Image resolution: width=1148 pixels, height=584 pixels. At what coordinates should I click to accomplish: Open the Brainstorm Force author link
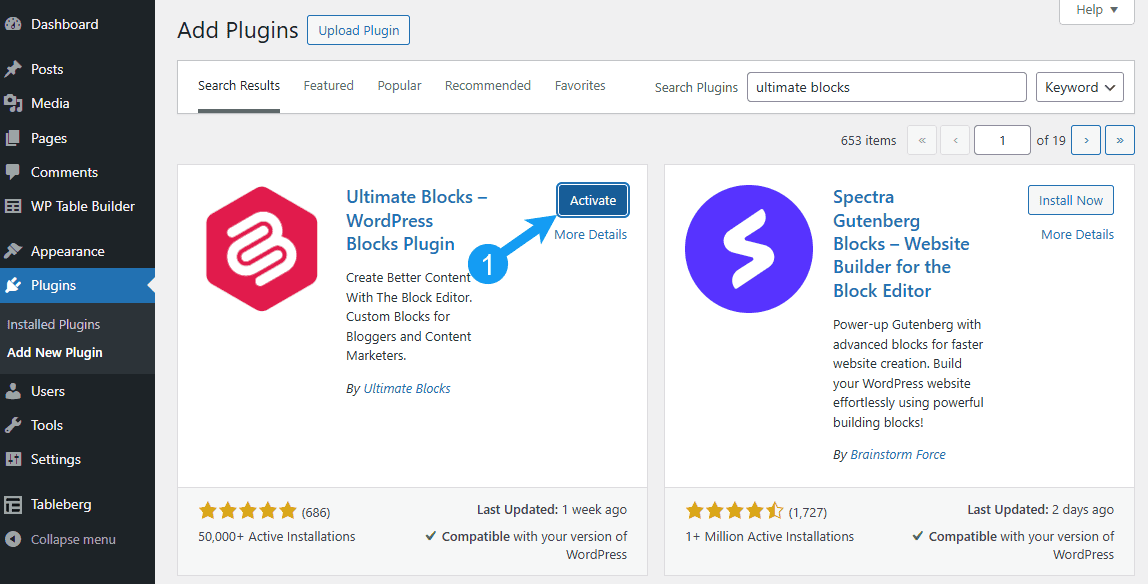(x=898, y=454)
